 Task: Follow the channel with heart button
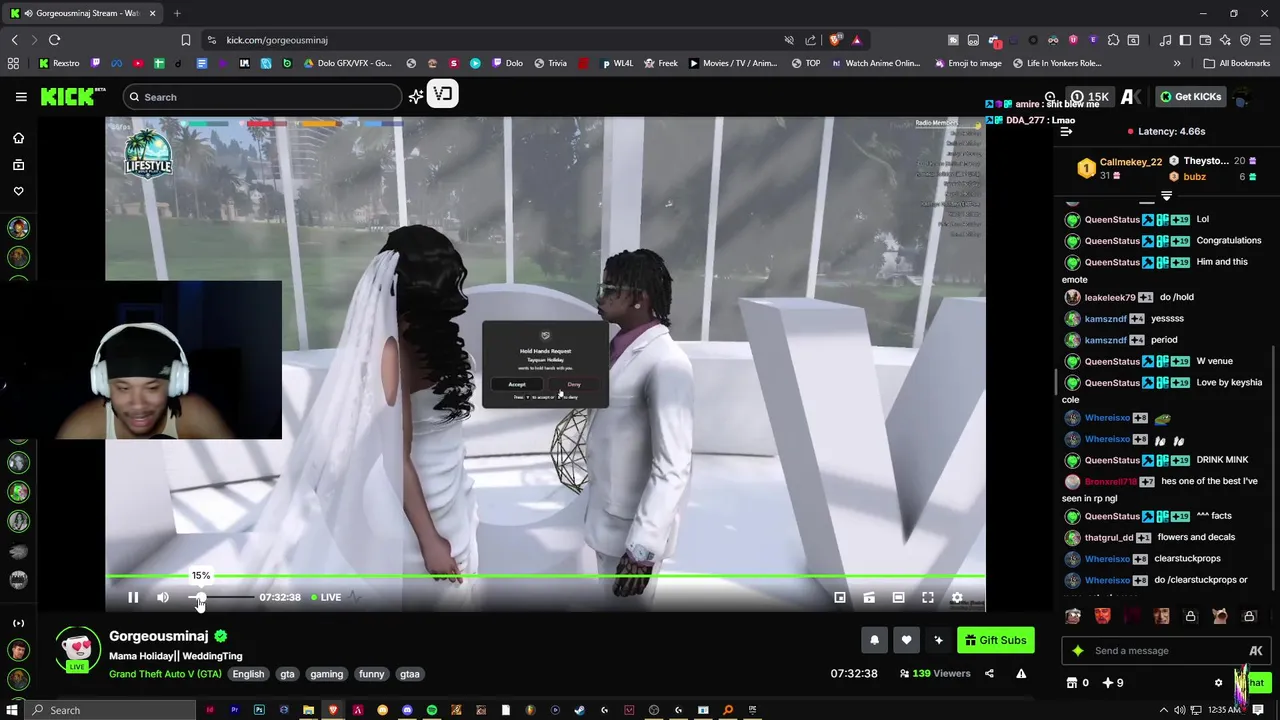(x=906, y=640)
